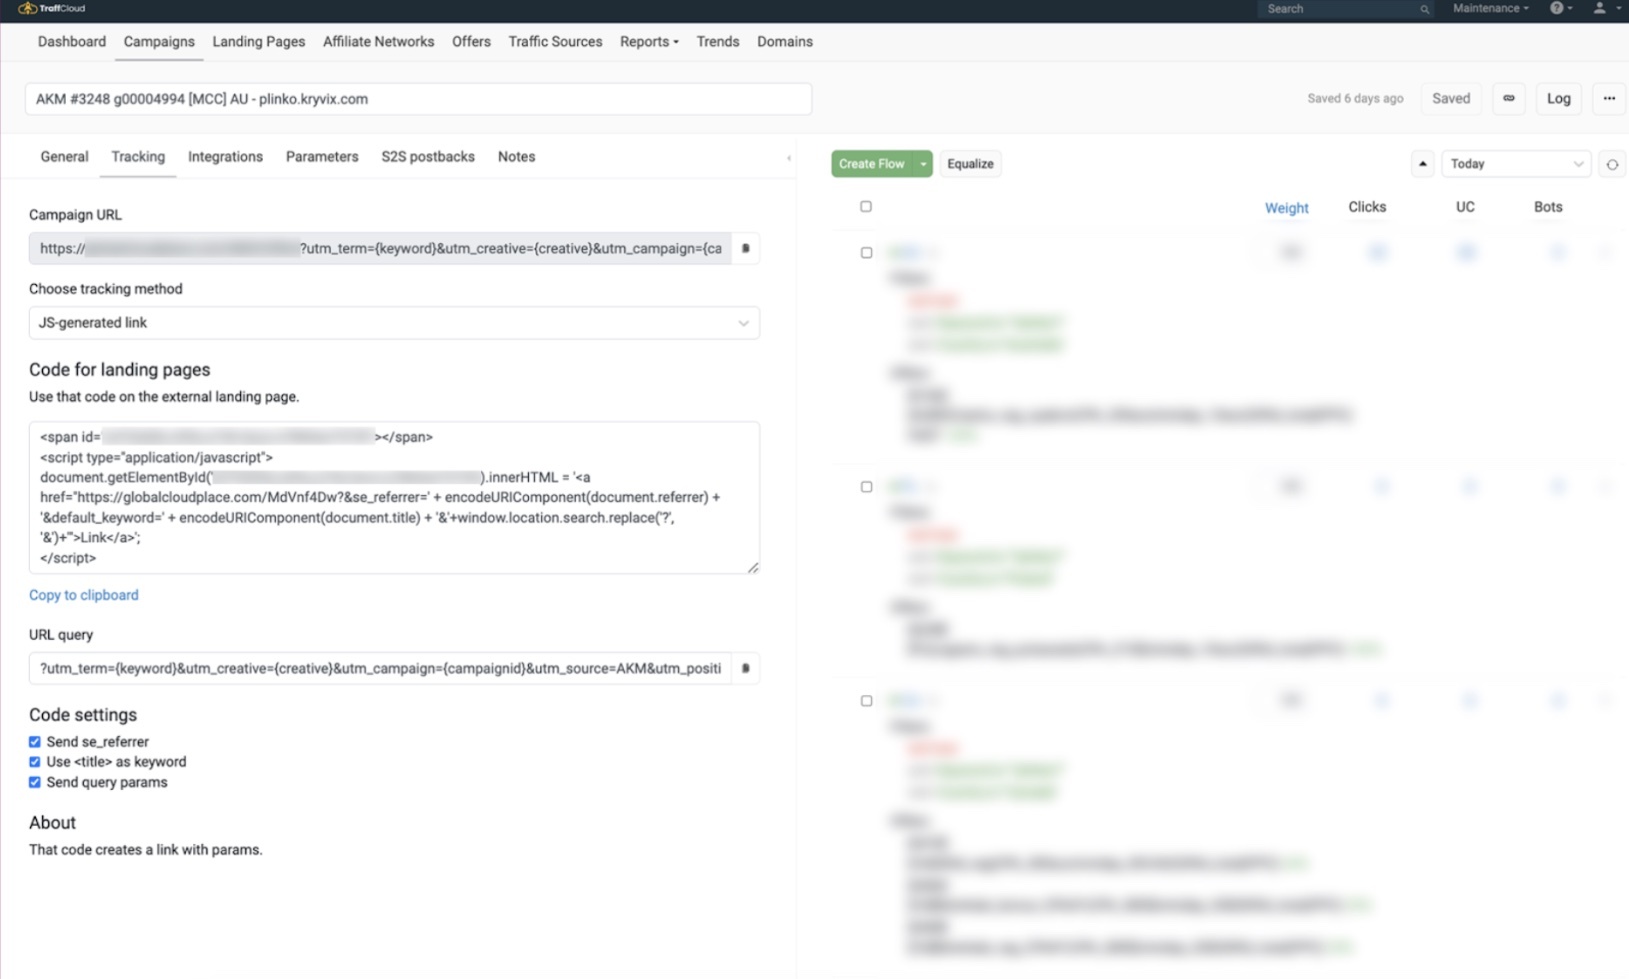This screenshot has width=1629, height=979.
Task: Open the Reports dropdown menu
Action: [x=649, y=42]
